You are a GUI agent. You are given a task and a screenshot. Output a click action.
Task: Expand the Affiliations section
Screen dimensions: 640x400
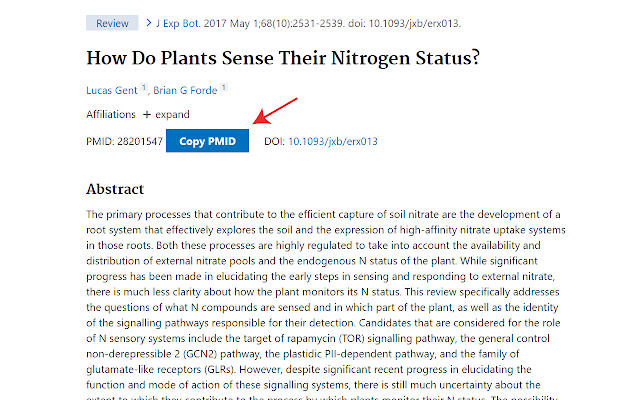pyautogui.click(x=172, y=114)
